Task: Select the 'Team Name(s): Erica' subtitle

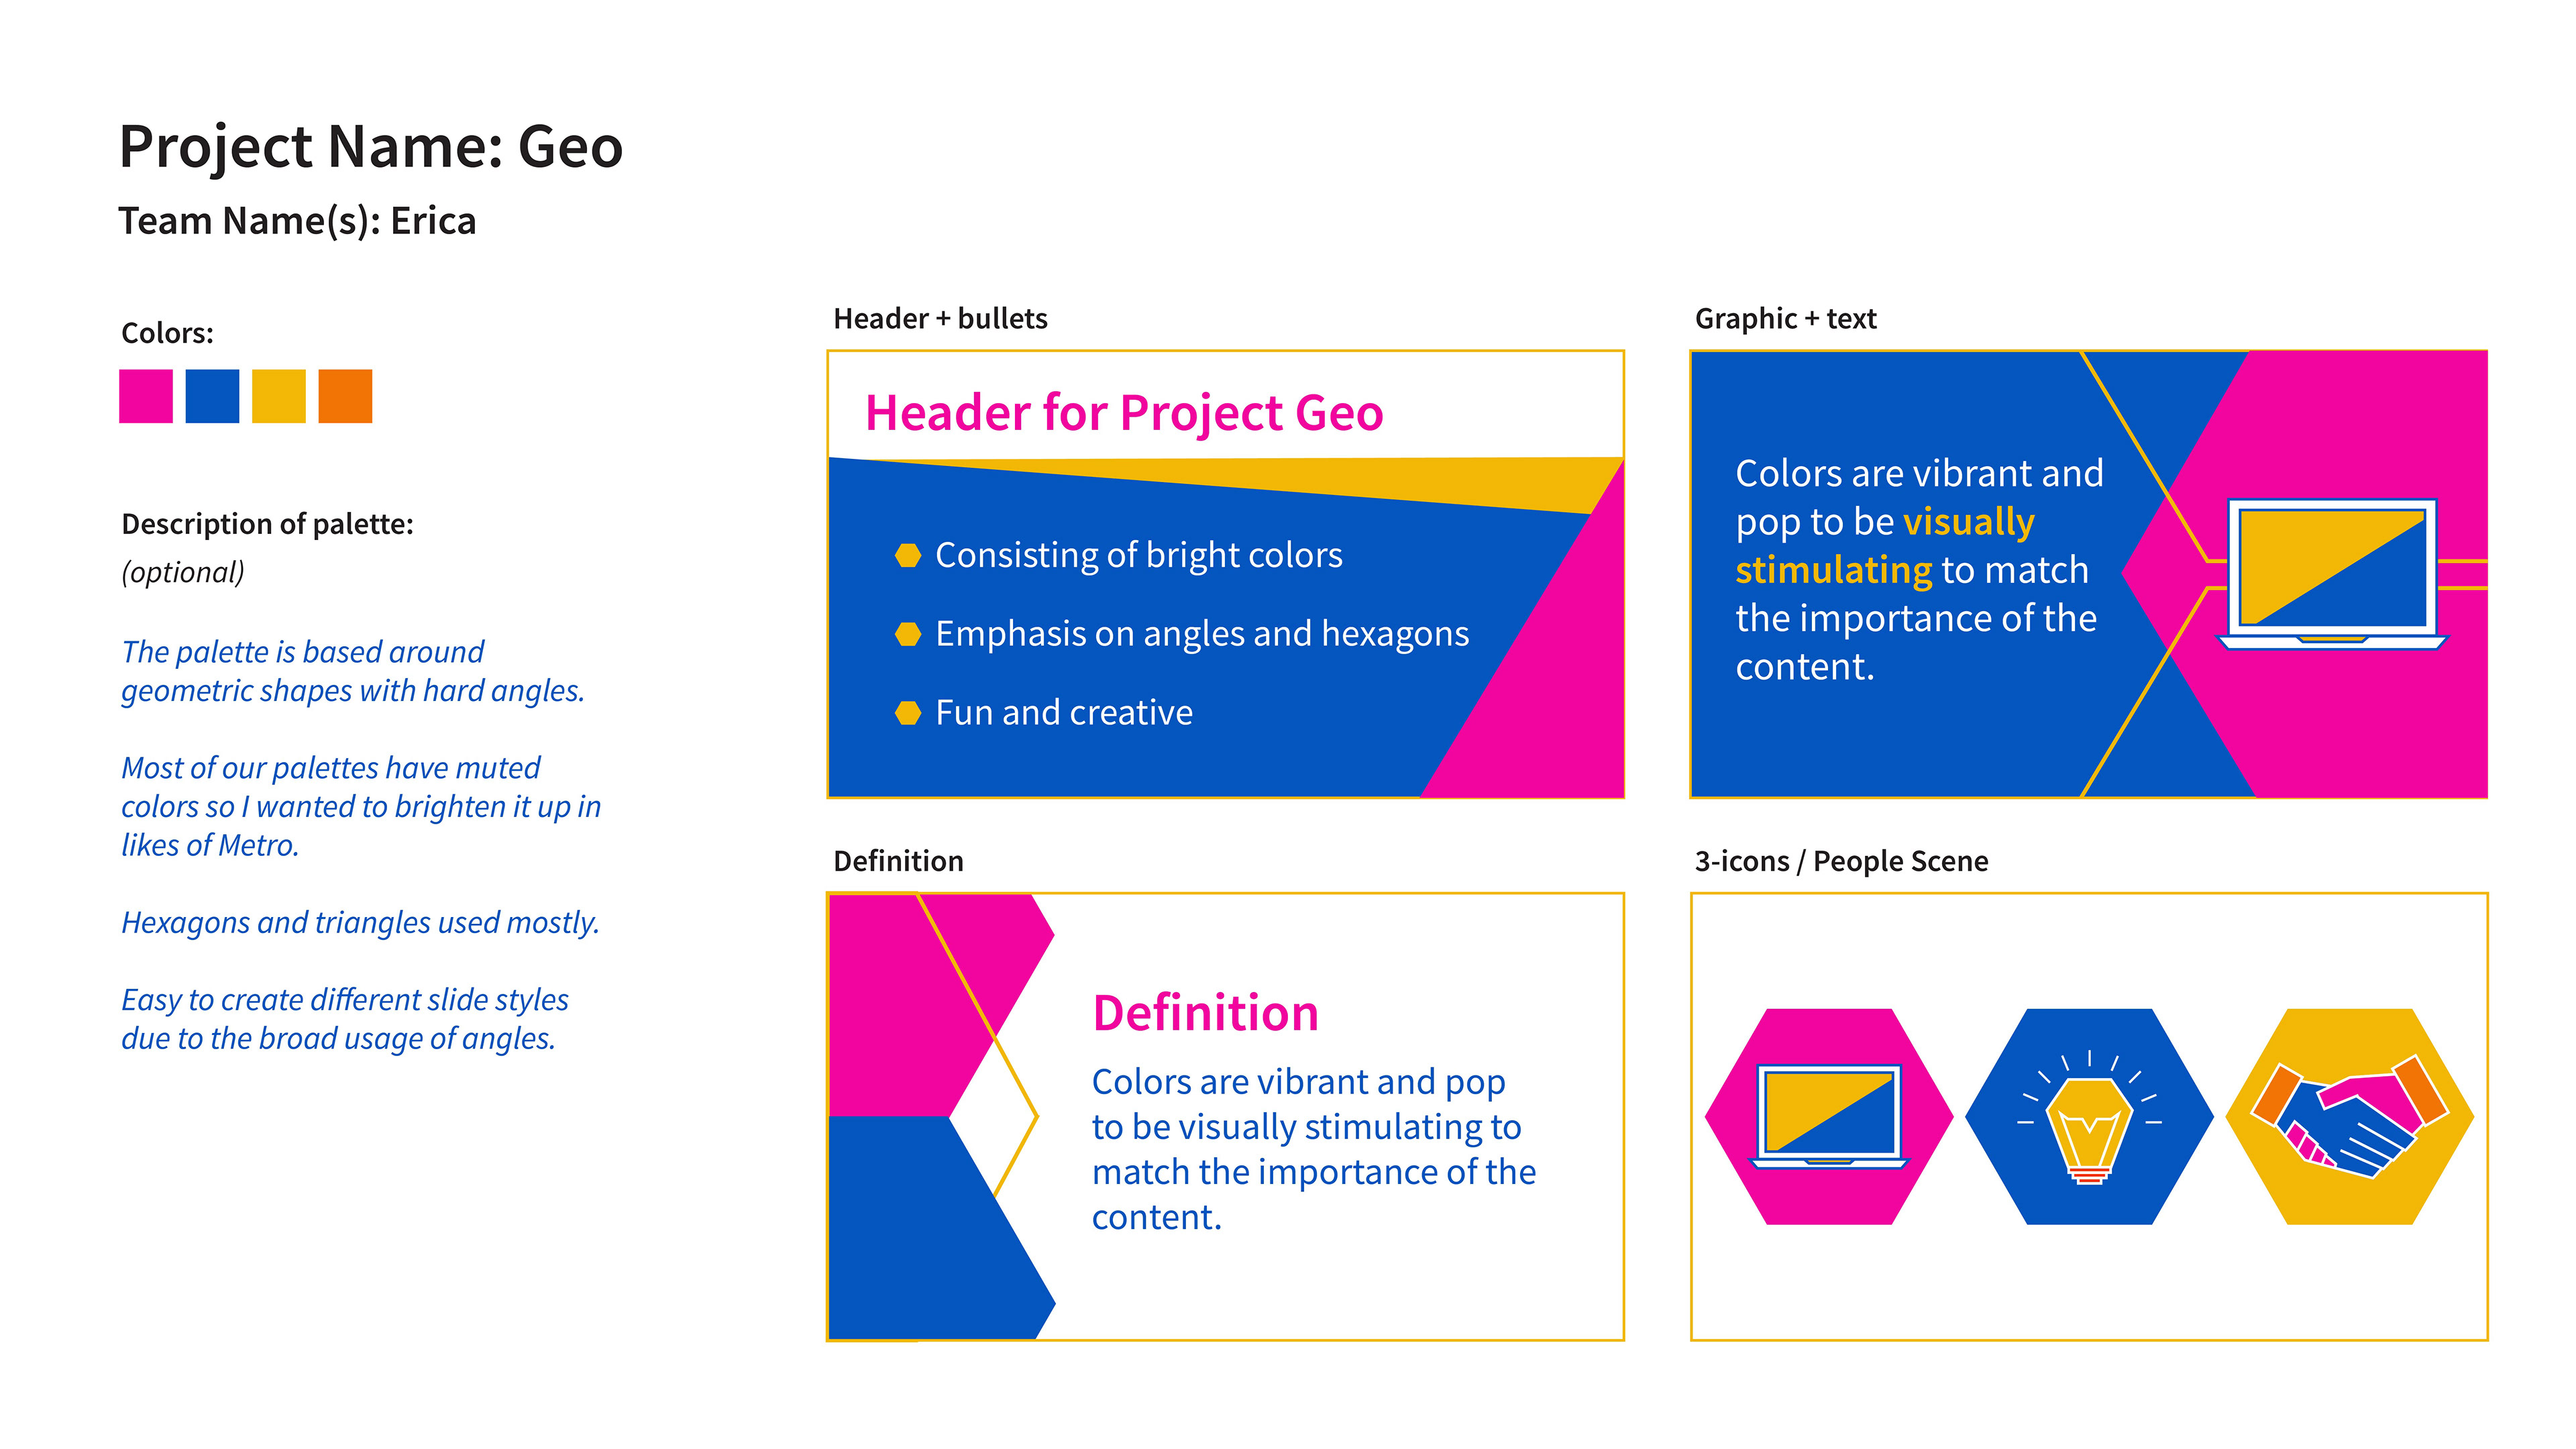Action: [297, 221]
